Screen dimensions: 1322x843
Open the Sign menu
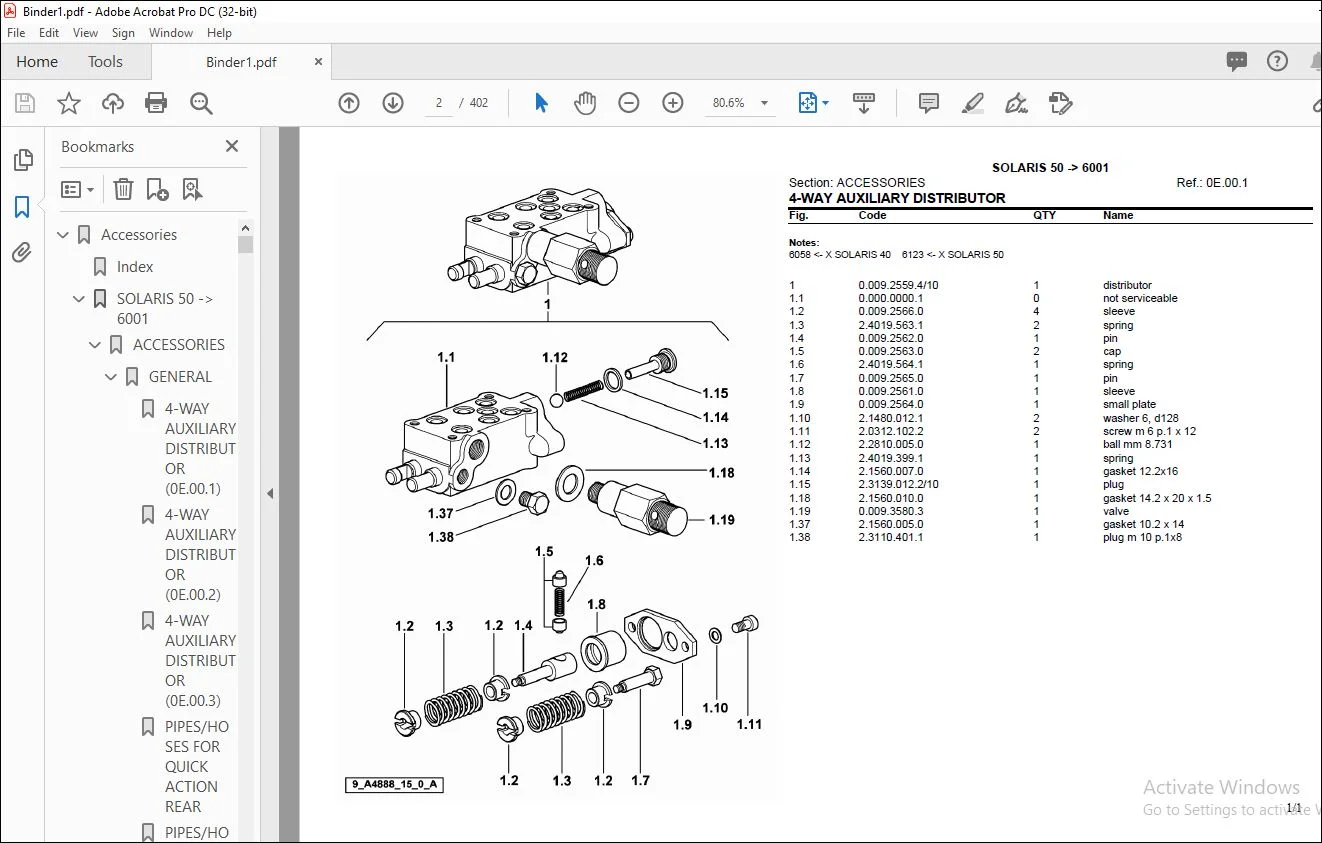pos(123,33)
